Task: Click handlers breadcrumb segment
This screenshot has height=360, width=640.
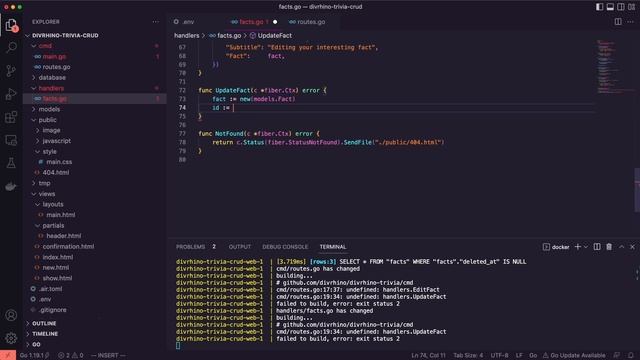Action: [187, 36]
